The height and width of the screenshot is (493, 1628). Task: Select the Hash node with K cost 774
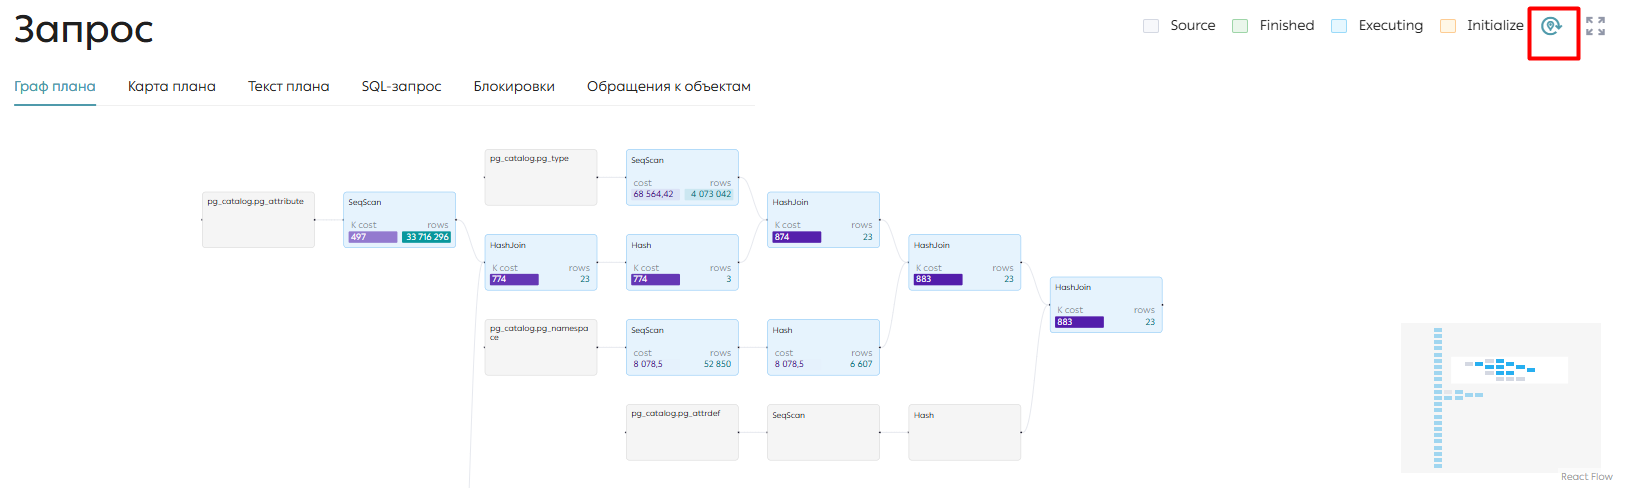click(x=682, y=263)
